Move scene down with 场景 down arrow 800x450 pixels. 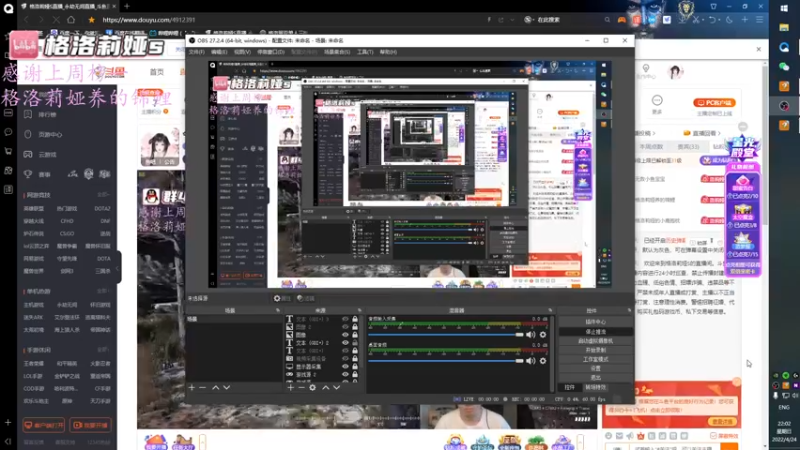tap(227, 388)
